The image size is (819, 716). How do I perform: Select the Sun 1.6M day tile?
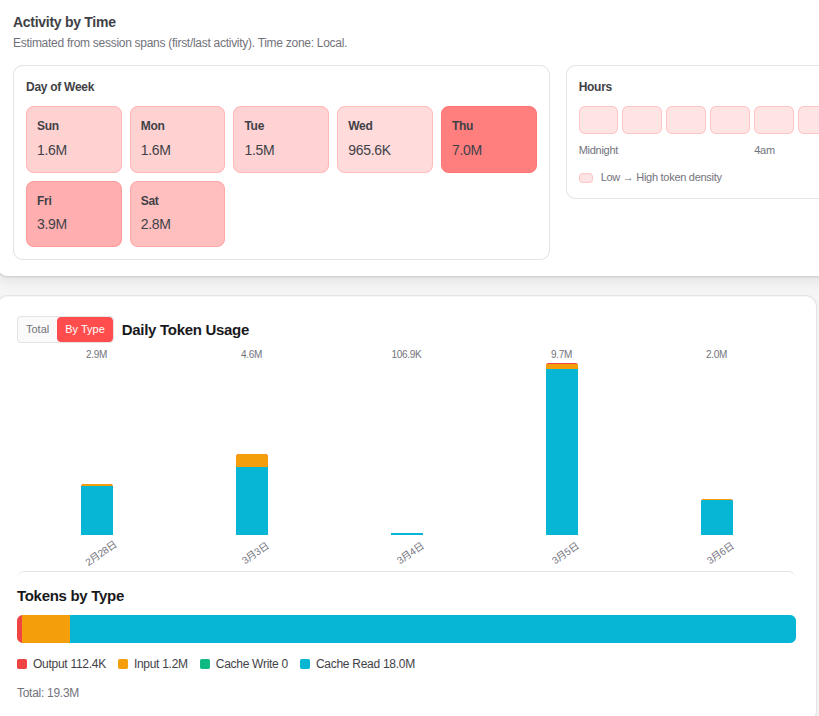click(x=74, y=139)
